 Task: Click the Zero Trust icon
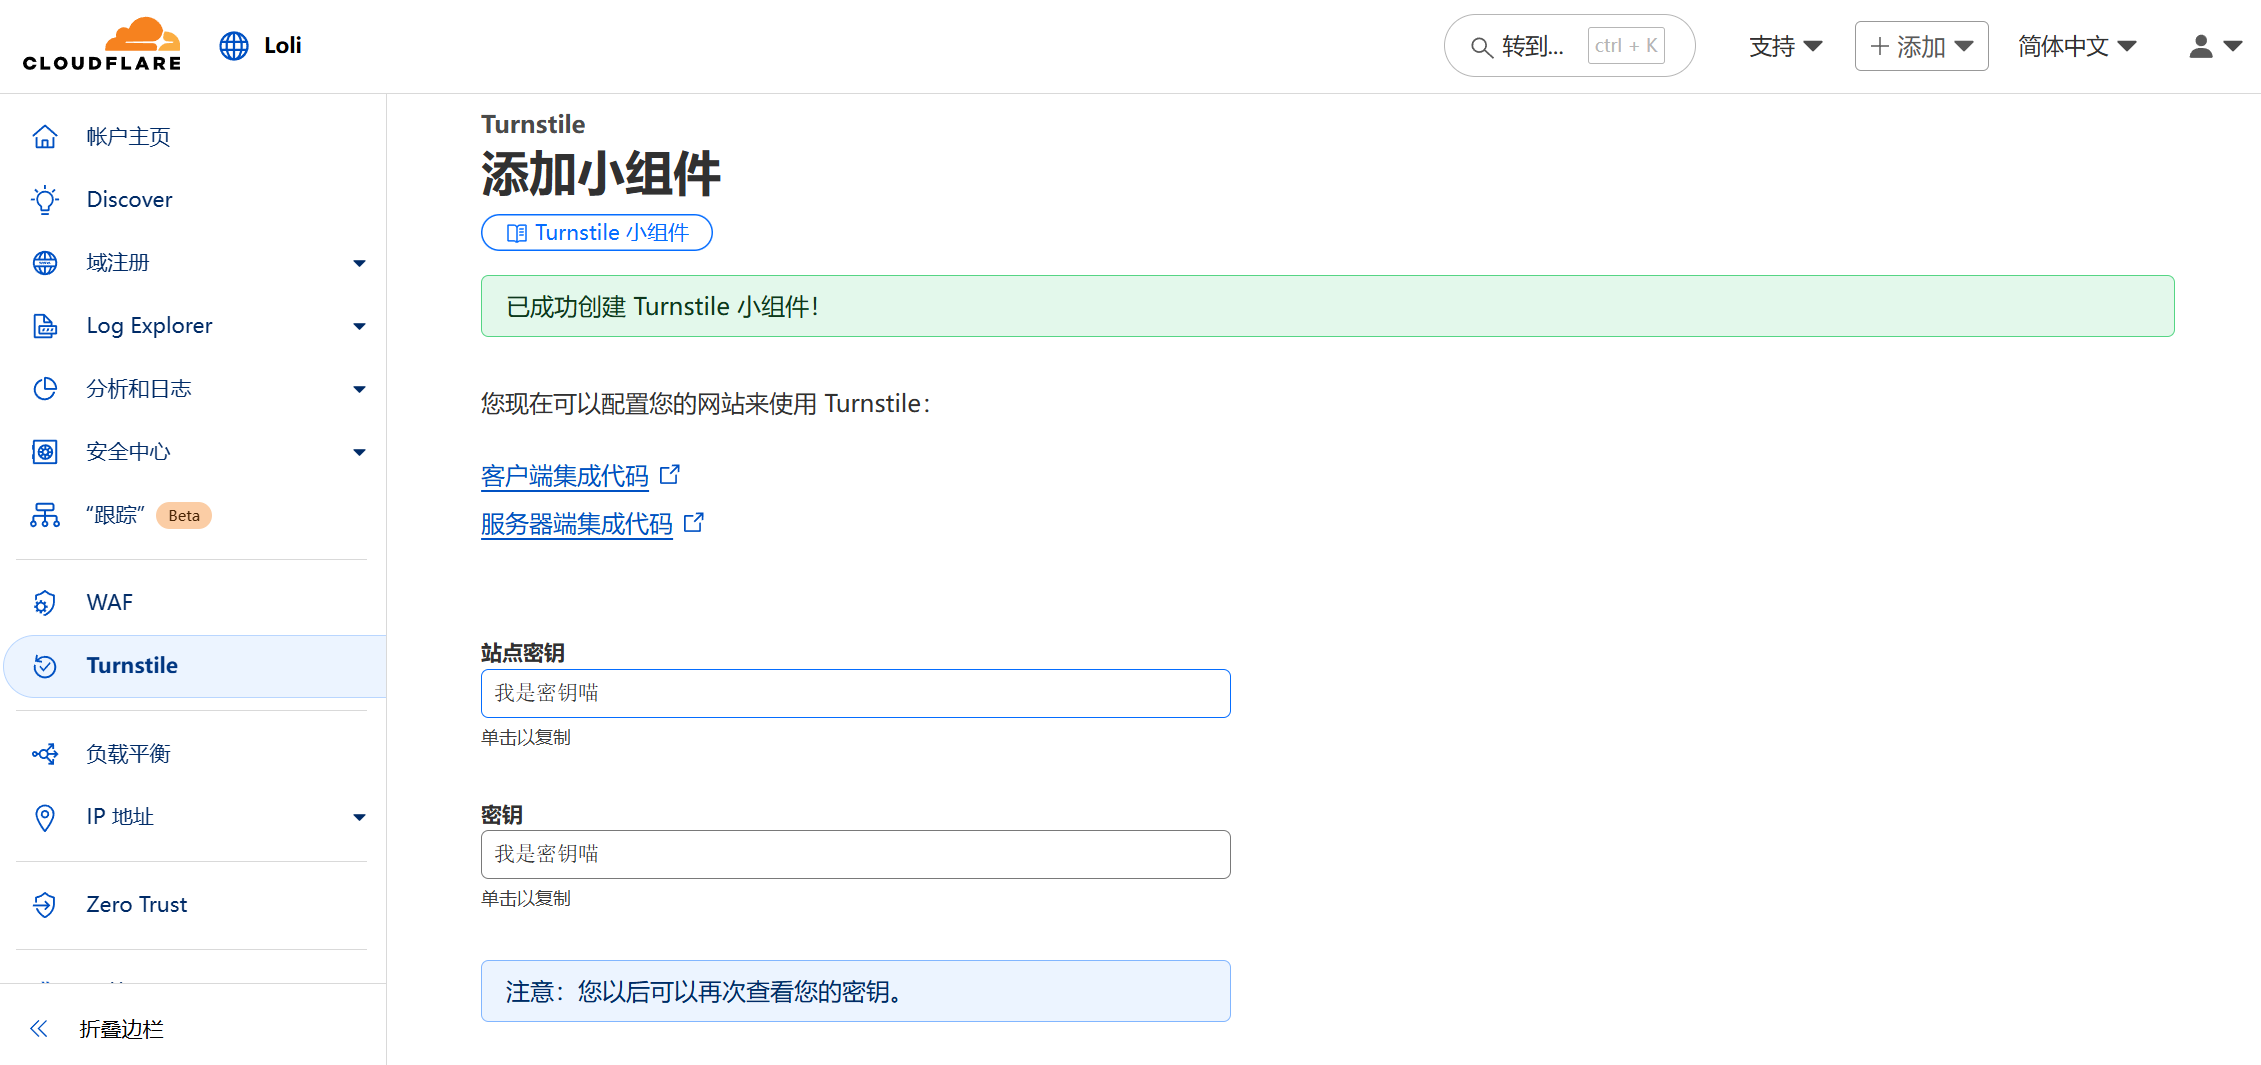pyautogui.click(x=45, y=905)
